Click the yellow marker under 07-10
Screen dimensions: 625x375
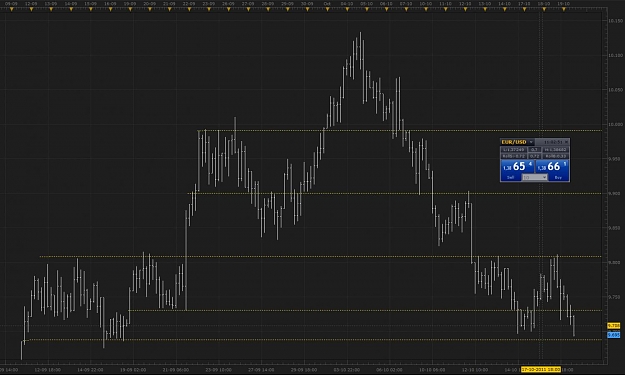(406, 9)
